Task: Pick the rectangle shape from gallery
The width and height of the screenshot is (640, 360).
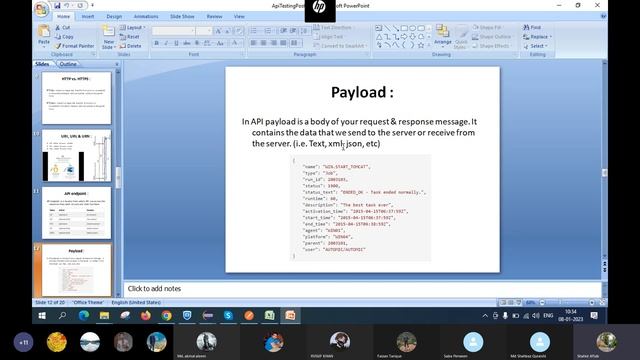Action: 404,28
